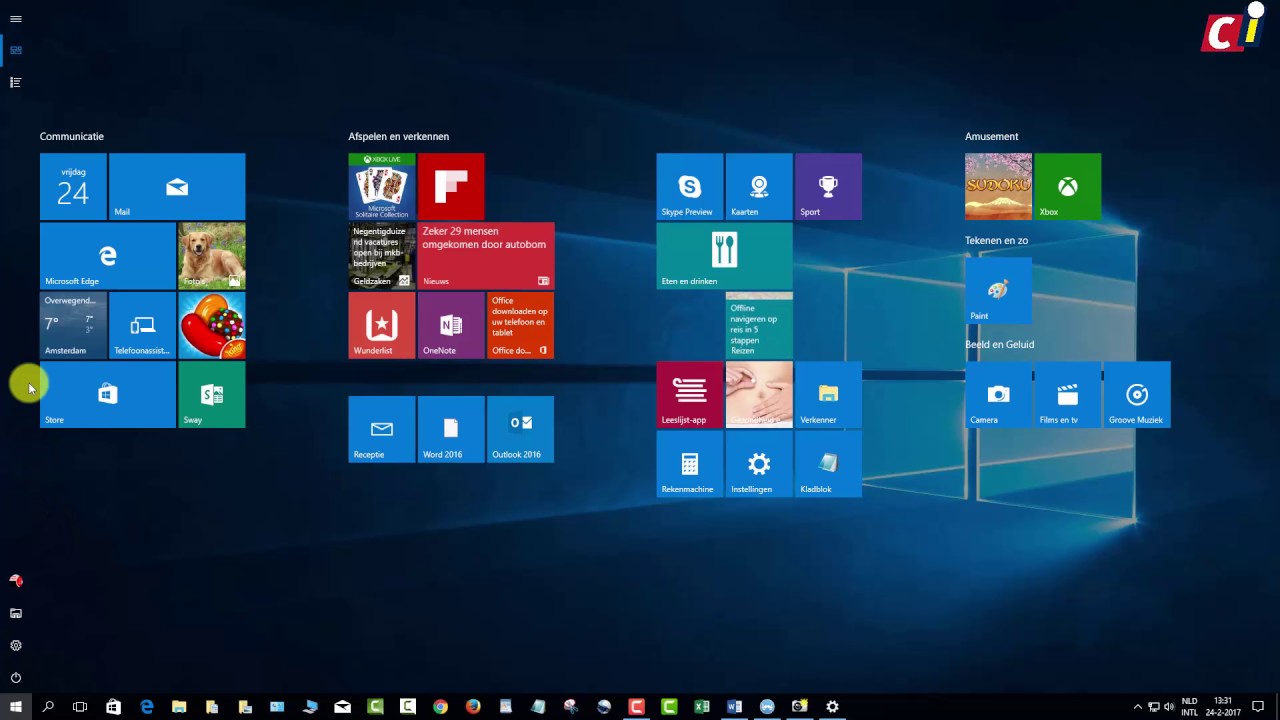
Task: Launch the Kladblok tile
Action: (828, 464)
